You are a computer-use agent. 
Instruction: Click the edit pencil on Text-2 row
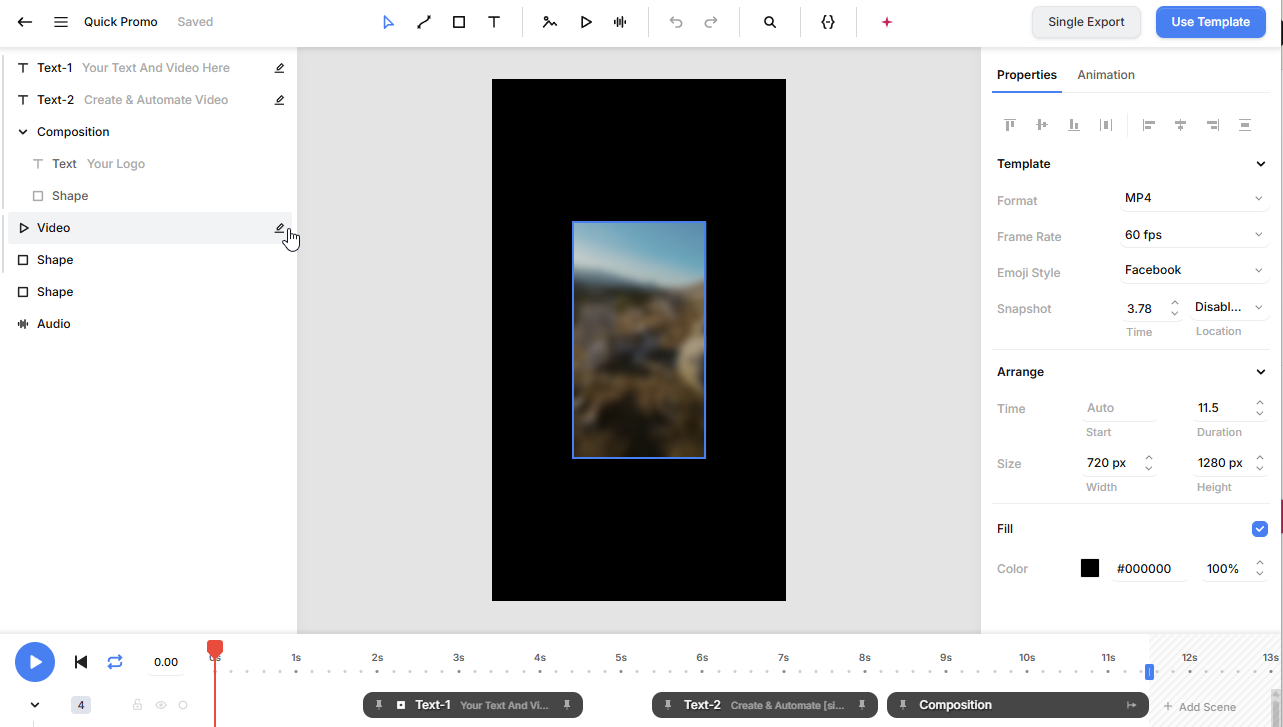(x=280, y=100)
